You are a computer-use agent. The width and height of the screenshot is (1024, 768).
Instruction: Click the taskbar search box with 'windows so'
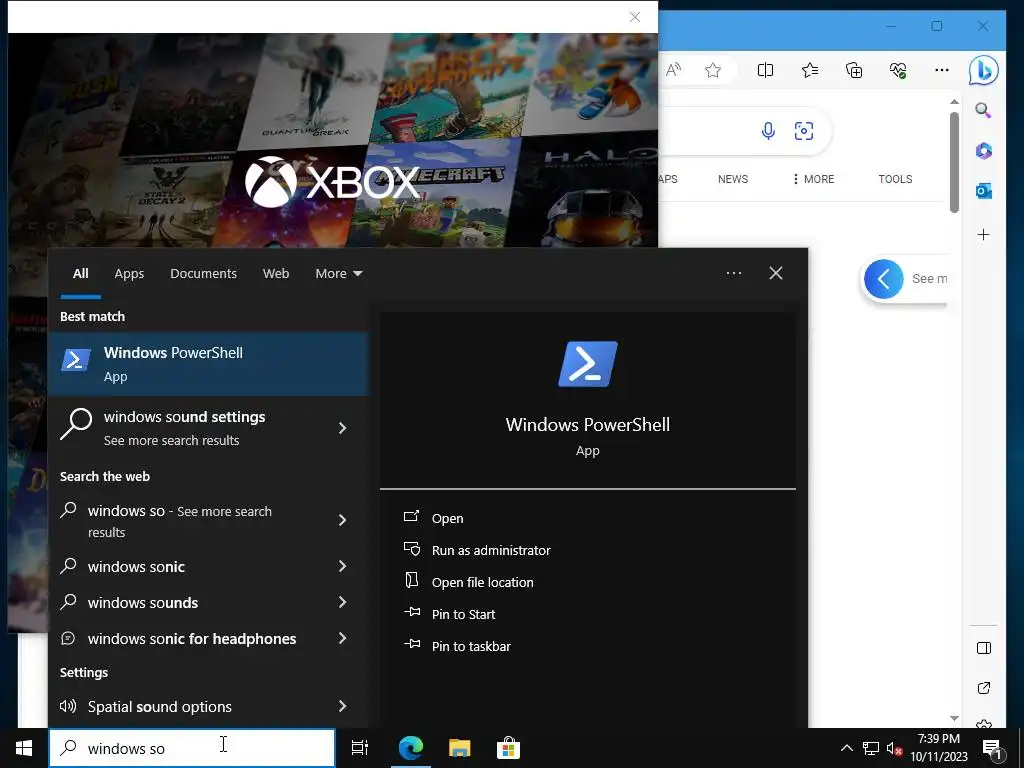[x=192, y=748]
